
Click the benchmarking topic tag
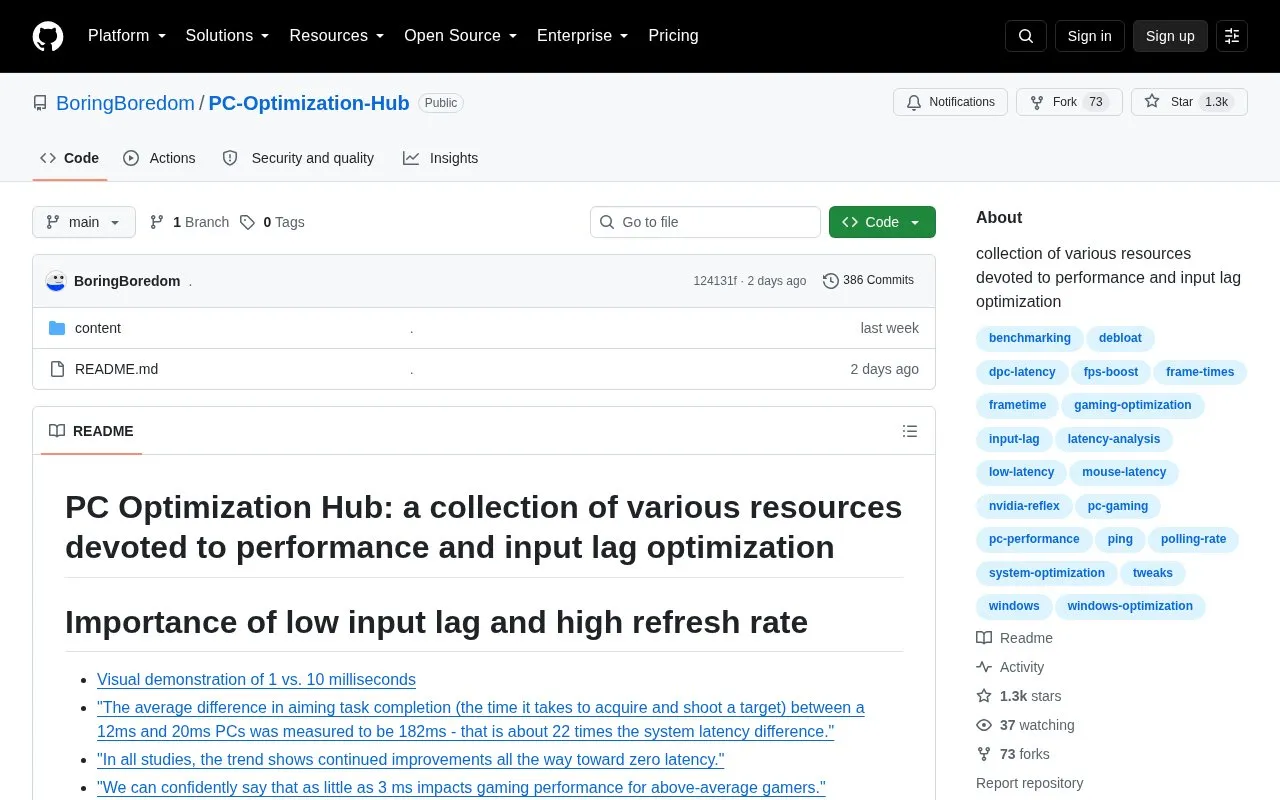[1029, 338]
